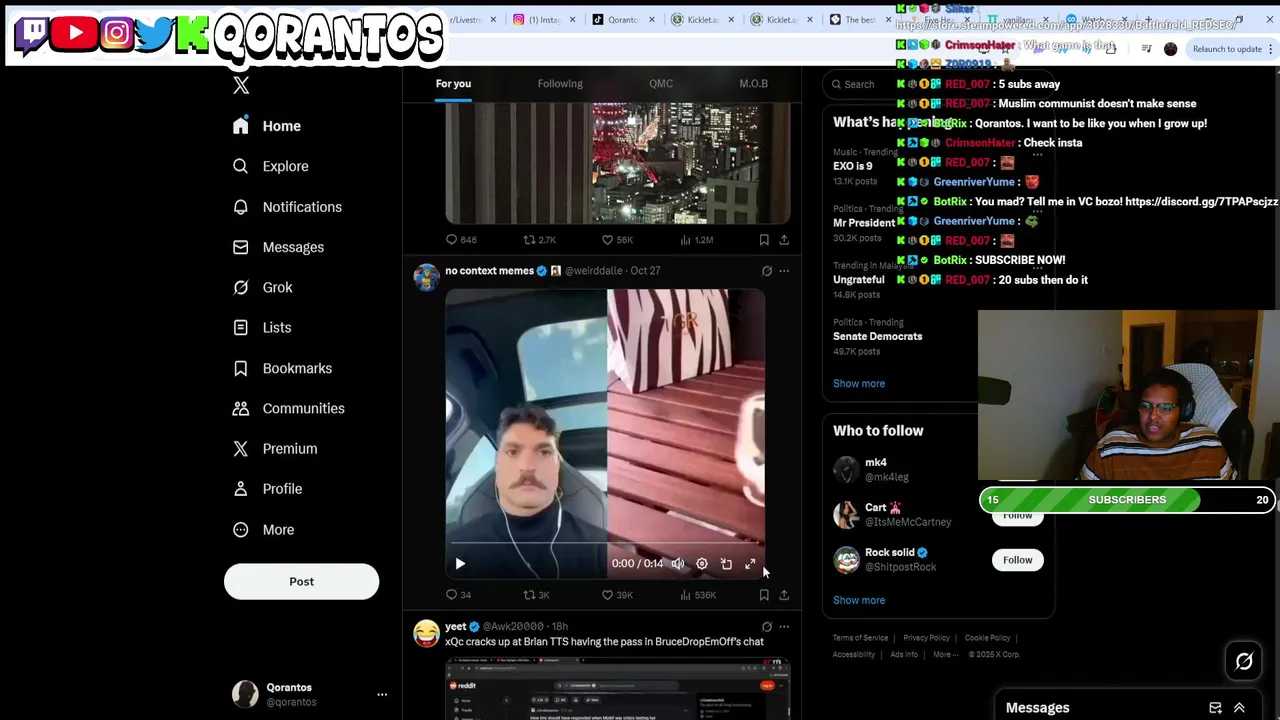Expand the Messages drawer
The width and height of the screenshot is (1280, 720).
(1239, 708)
